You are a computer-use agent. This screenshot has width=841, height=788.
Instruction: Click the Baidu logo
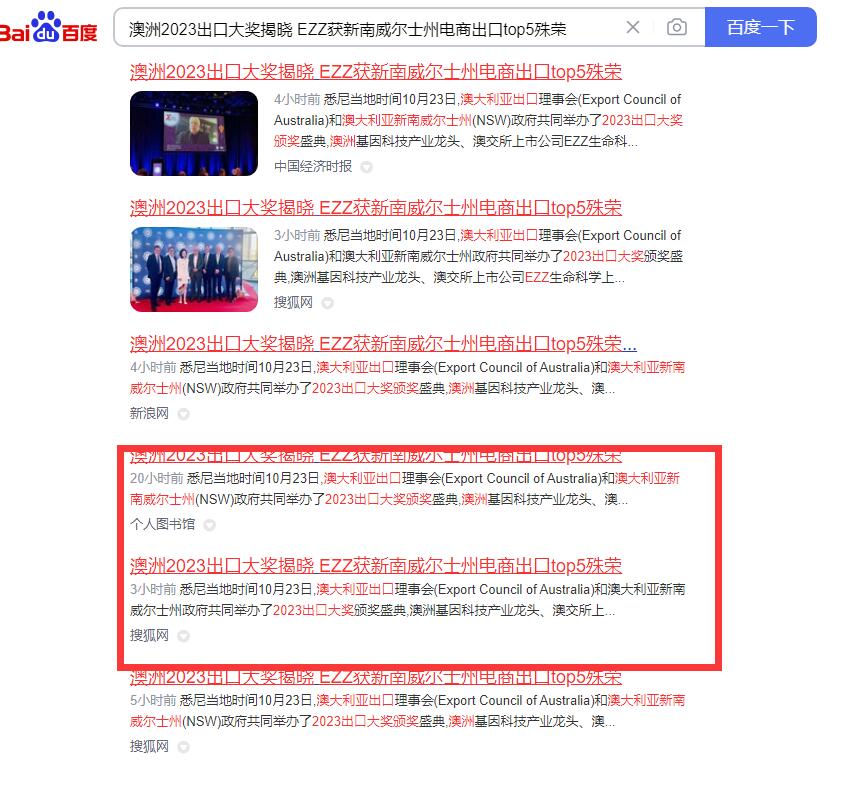pos(48,27)
